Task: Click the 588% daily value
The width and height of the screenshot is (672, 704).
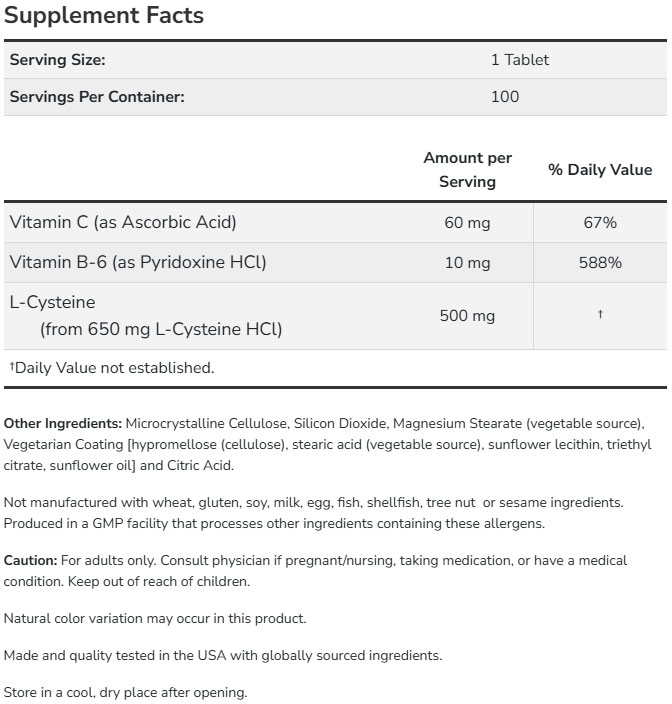Action: (x=600, y=263)
